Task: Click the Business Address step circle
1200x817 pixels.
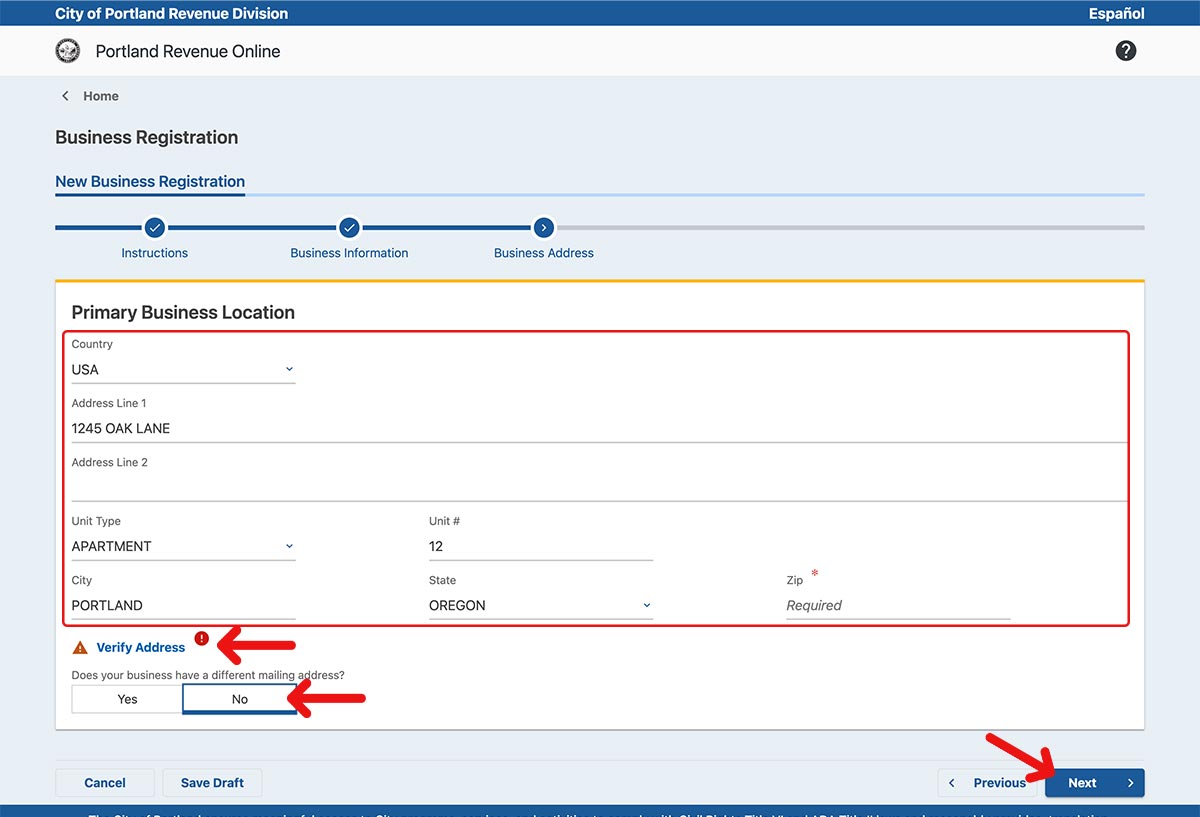Action: tap(543, 228)
